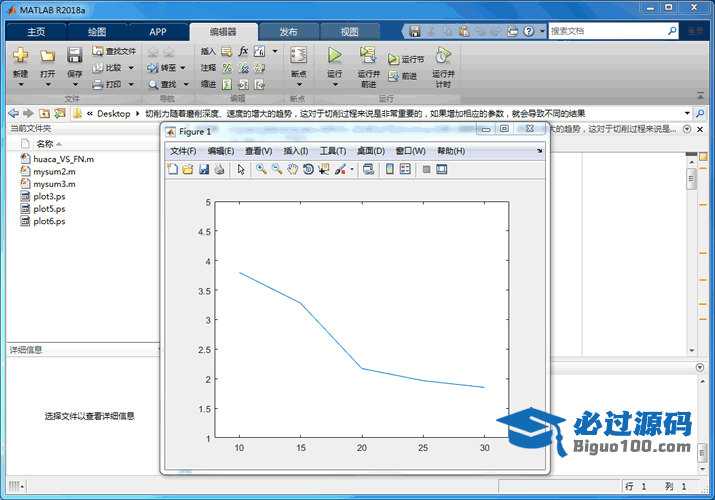Open the 工具(T) menu in Figure window
Viewport: 715px width, 500px height.
[333, 151]
